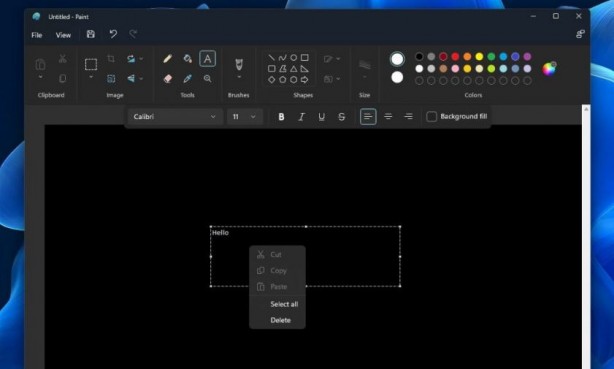
Task: Set text alignment to right
Action: click(408, 117)
